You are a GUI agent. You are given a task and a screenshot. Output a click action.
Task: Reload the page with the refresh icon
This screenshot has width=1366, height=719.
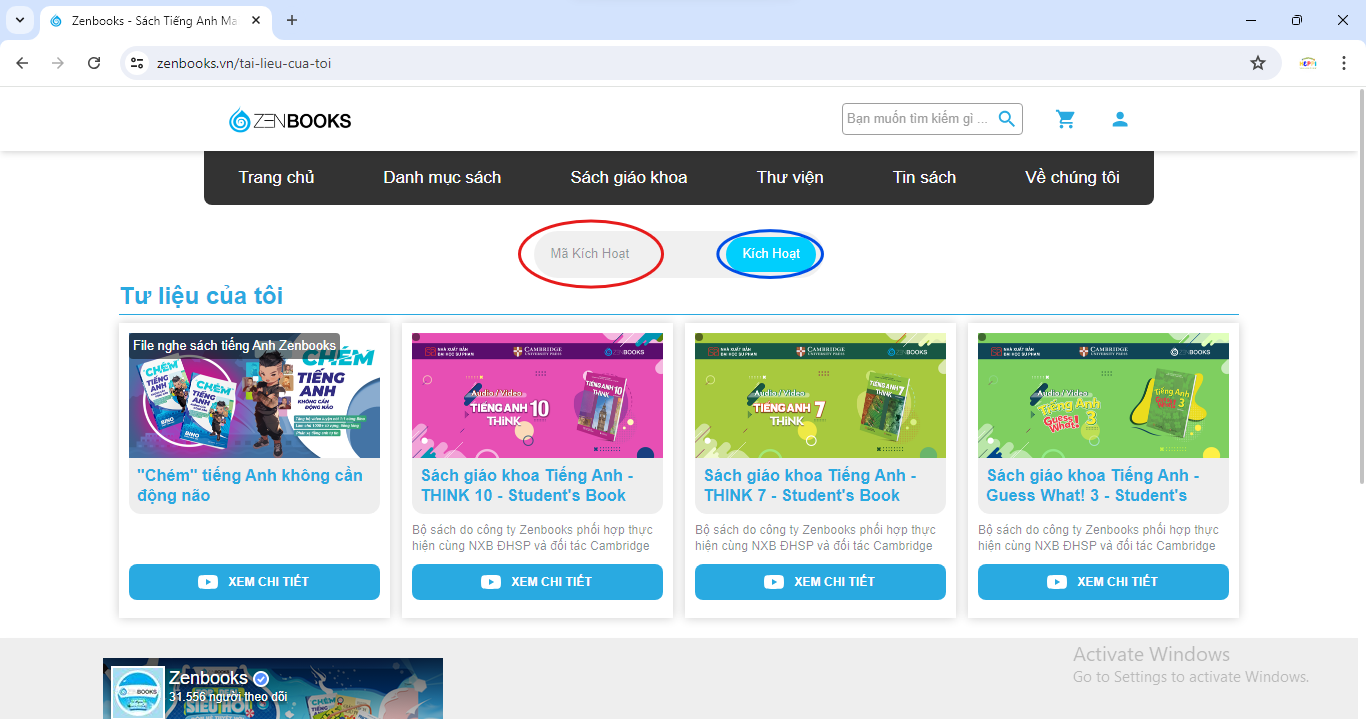[x=94, y=63]
